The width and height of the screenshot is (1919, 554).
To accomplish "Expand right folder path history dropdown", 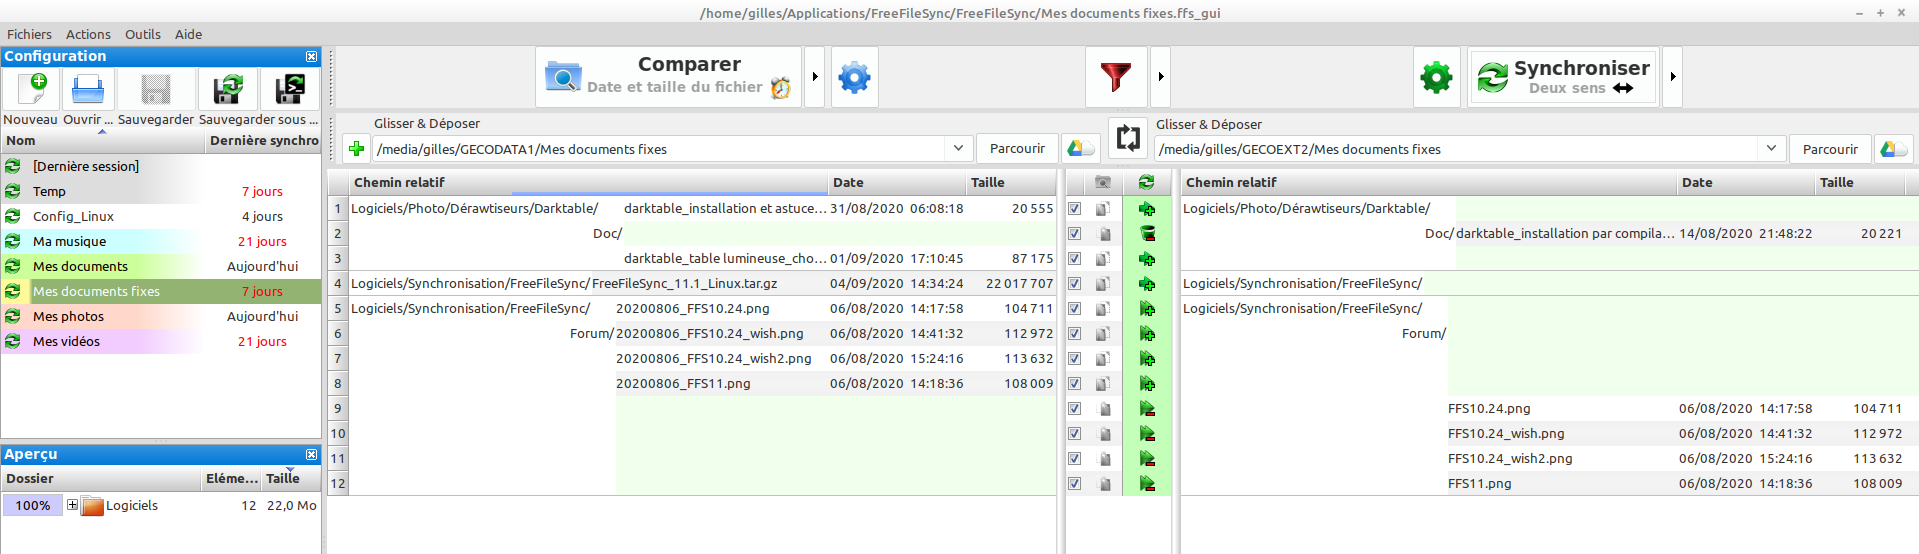I will click(1771, 149).
